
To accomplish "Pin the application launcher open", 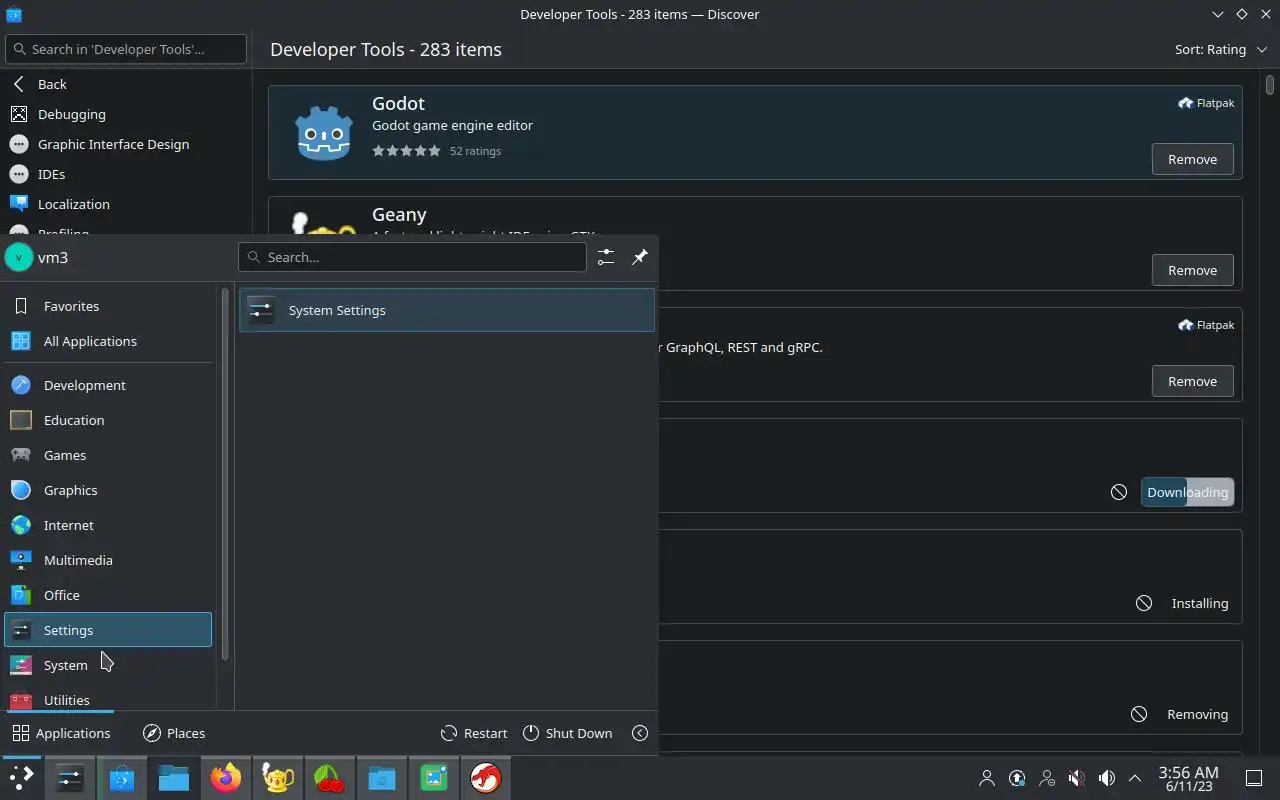I will (x=640, y=257).
